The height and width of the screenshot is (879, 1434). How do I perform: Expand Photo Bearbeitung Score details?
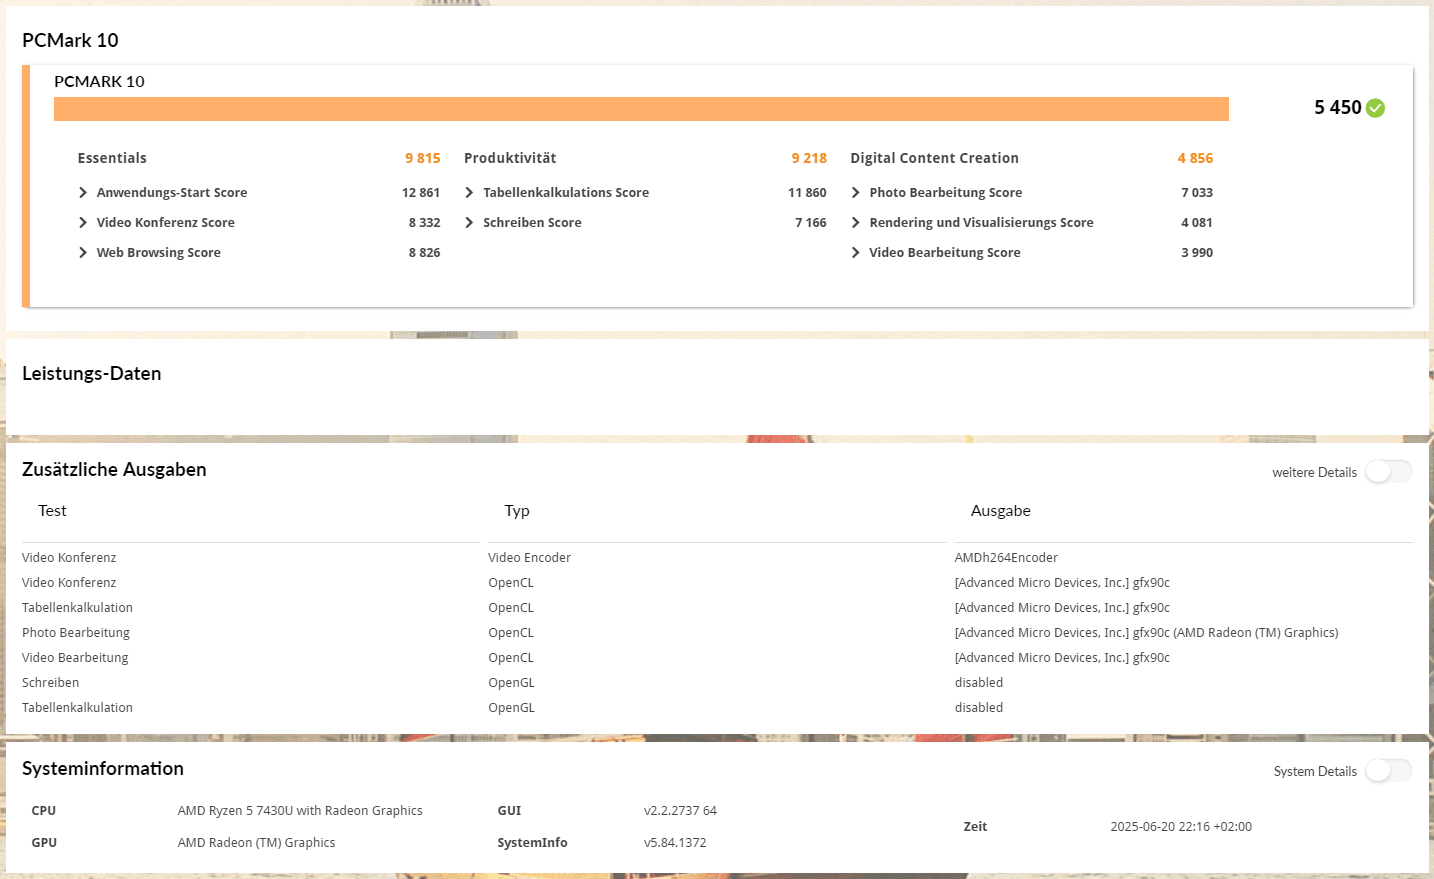856,193
